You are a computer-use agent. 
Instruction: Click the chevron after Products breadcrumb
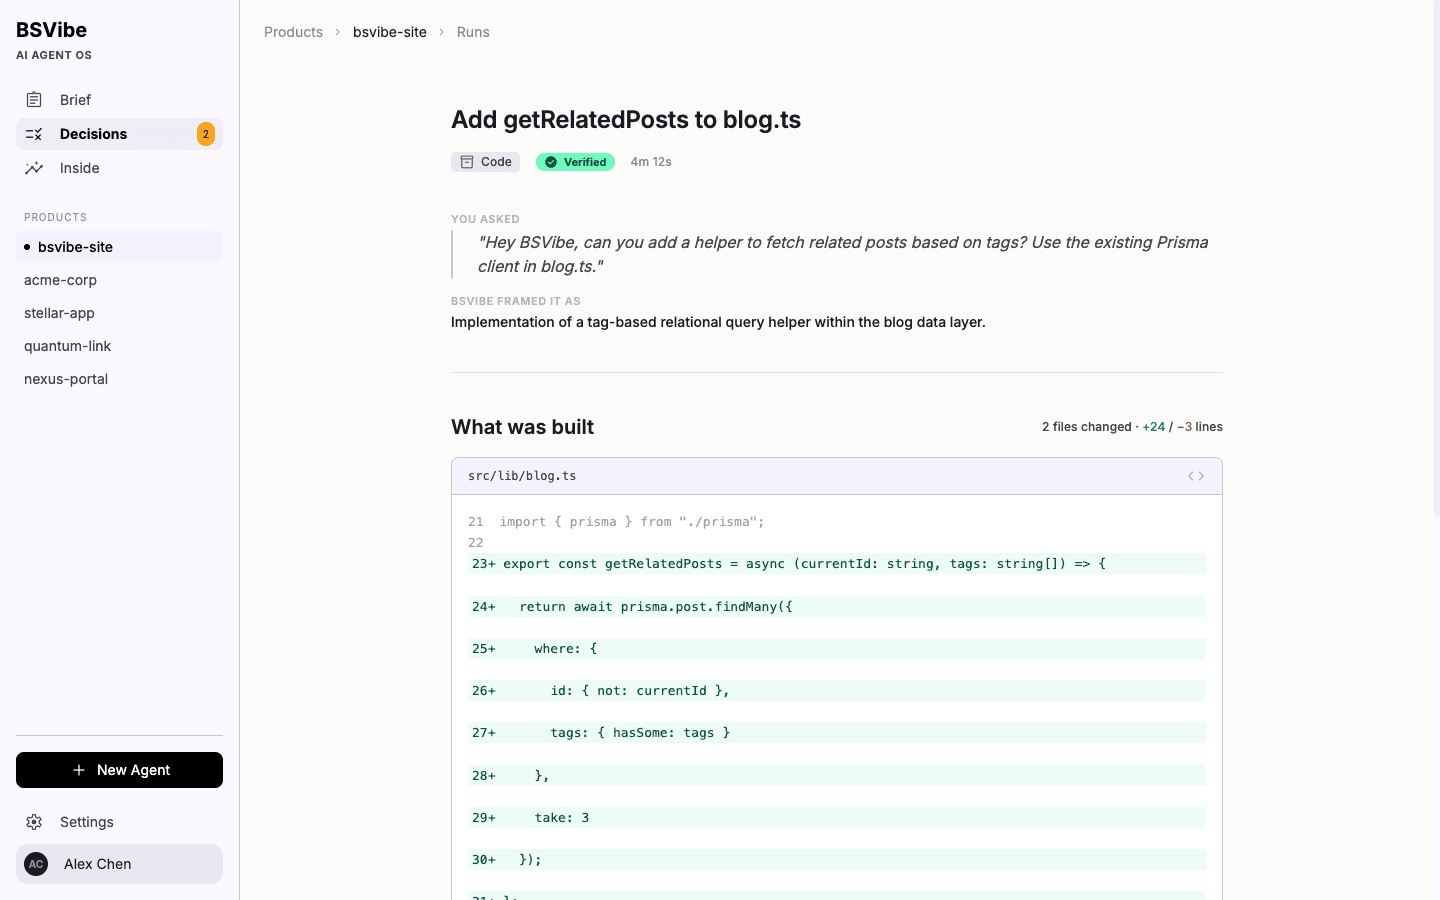338,32
